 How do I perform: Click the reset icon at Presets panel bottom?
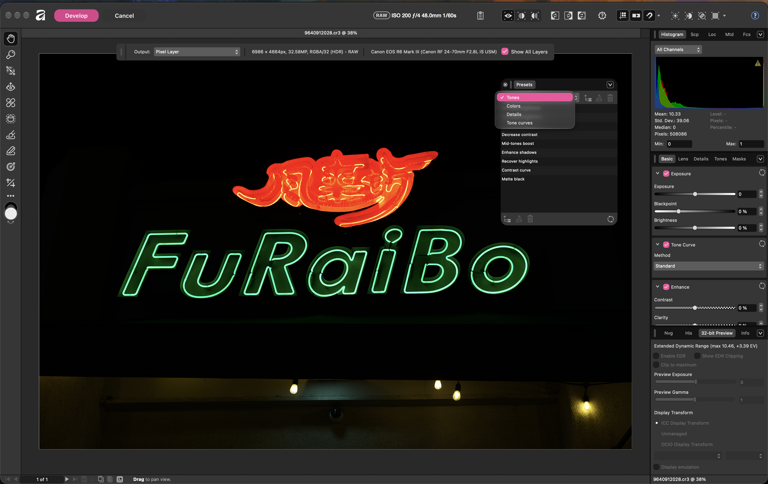pyautogui.click(x=610, y=219)
